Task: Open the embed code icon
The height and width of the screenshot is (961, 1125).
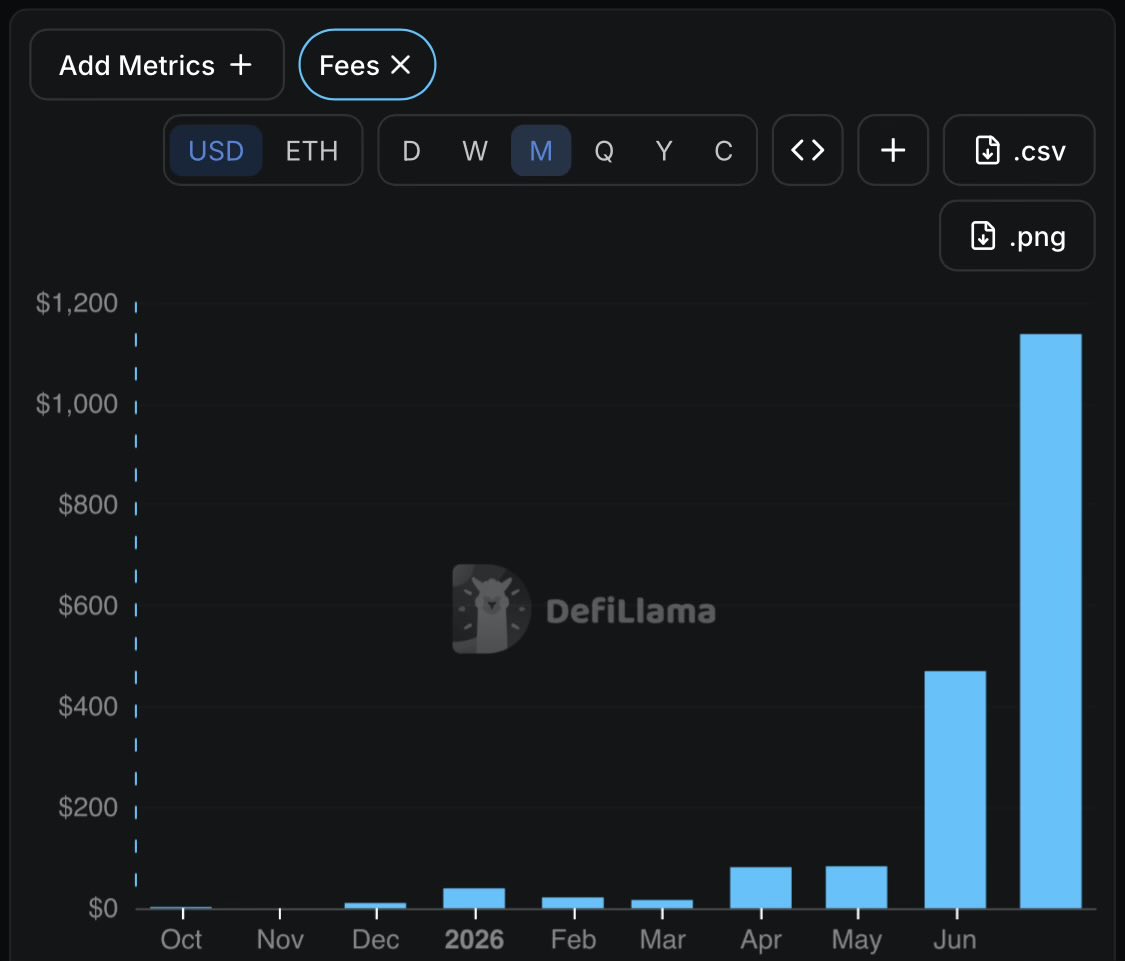Action: 807,150
